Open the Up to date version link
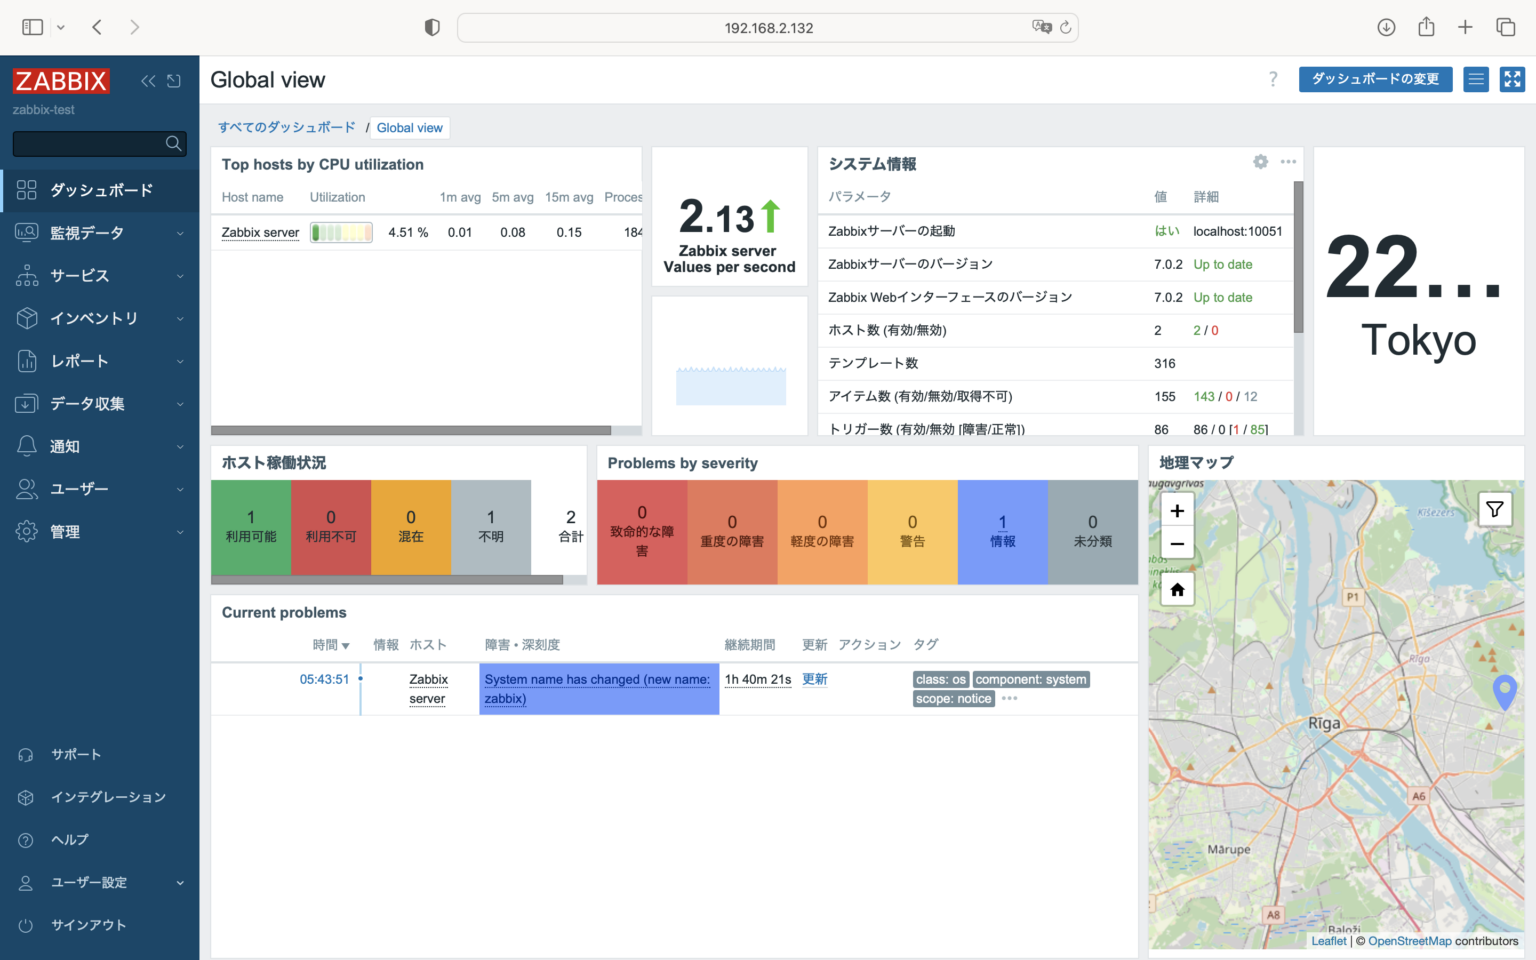Image resolution: width=1536 pixels, height=960 pixels. (1222, 264)
